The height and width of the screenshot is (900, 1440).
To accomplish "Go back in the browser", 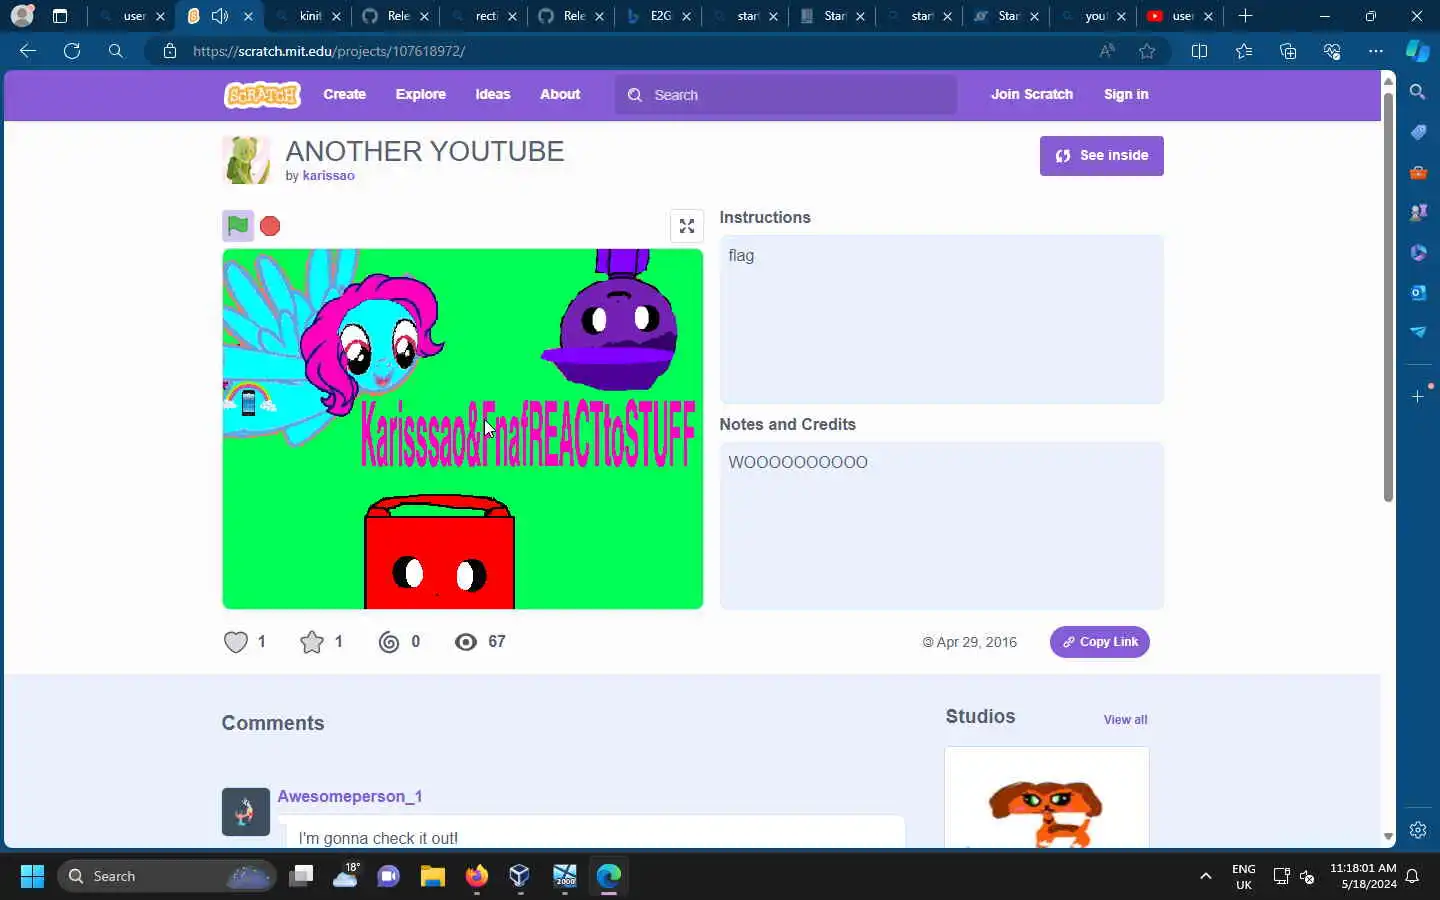I will click(28, 51).
